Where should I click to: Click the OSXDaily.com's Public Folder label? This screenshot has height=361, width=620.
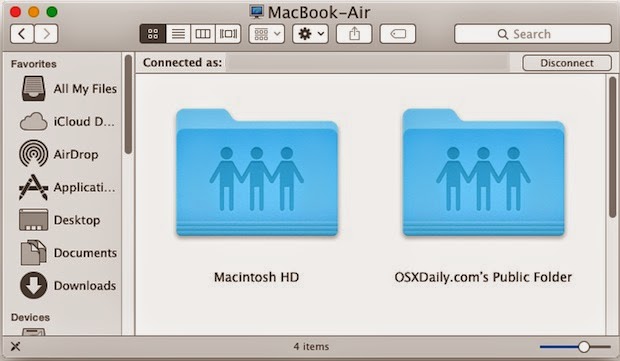[x=483, y=277]
